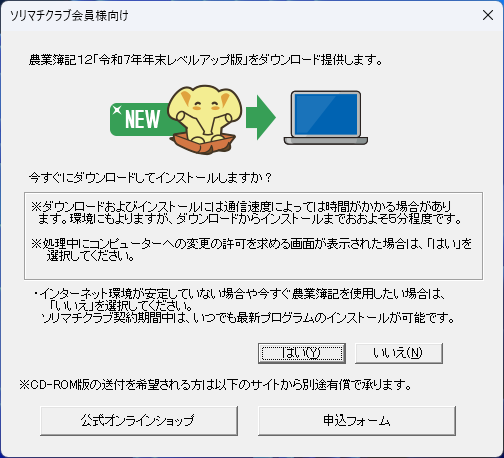Viewport: 504px width, 458px height.
Task: Open the 申込フォーム button
Action: pyautogui.click(x=357, y=420)
